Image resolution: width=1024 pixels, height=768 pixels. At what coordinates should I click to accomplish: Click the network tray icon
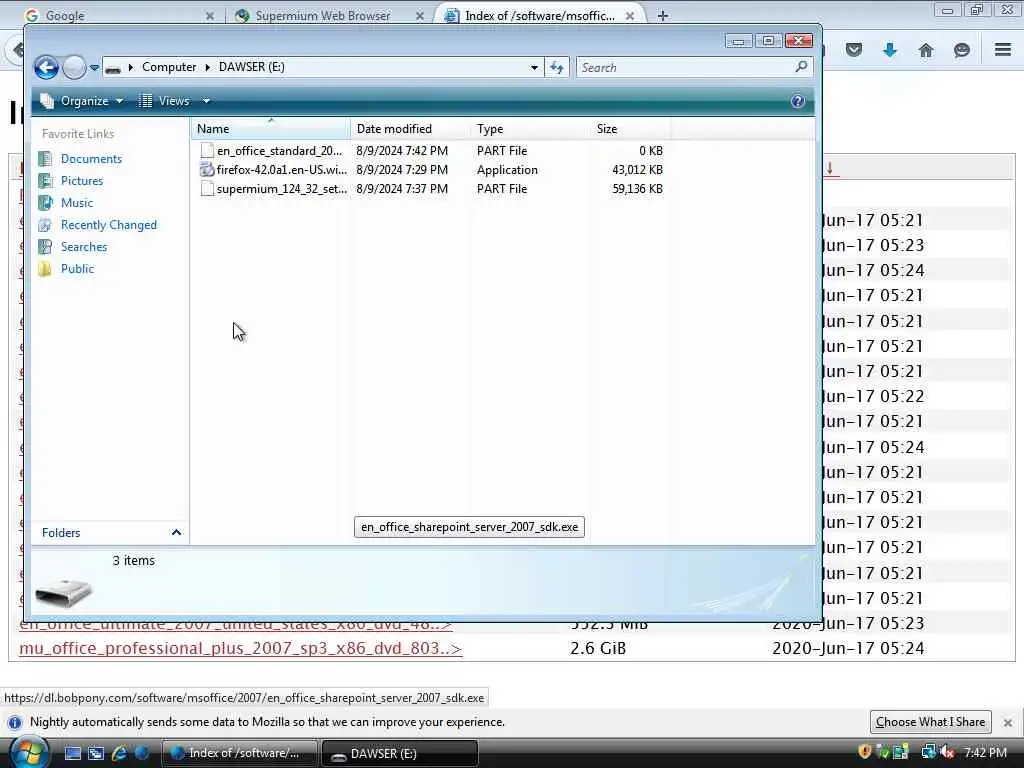click(927, 752)
